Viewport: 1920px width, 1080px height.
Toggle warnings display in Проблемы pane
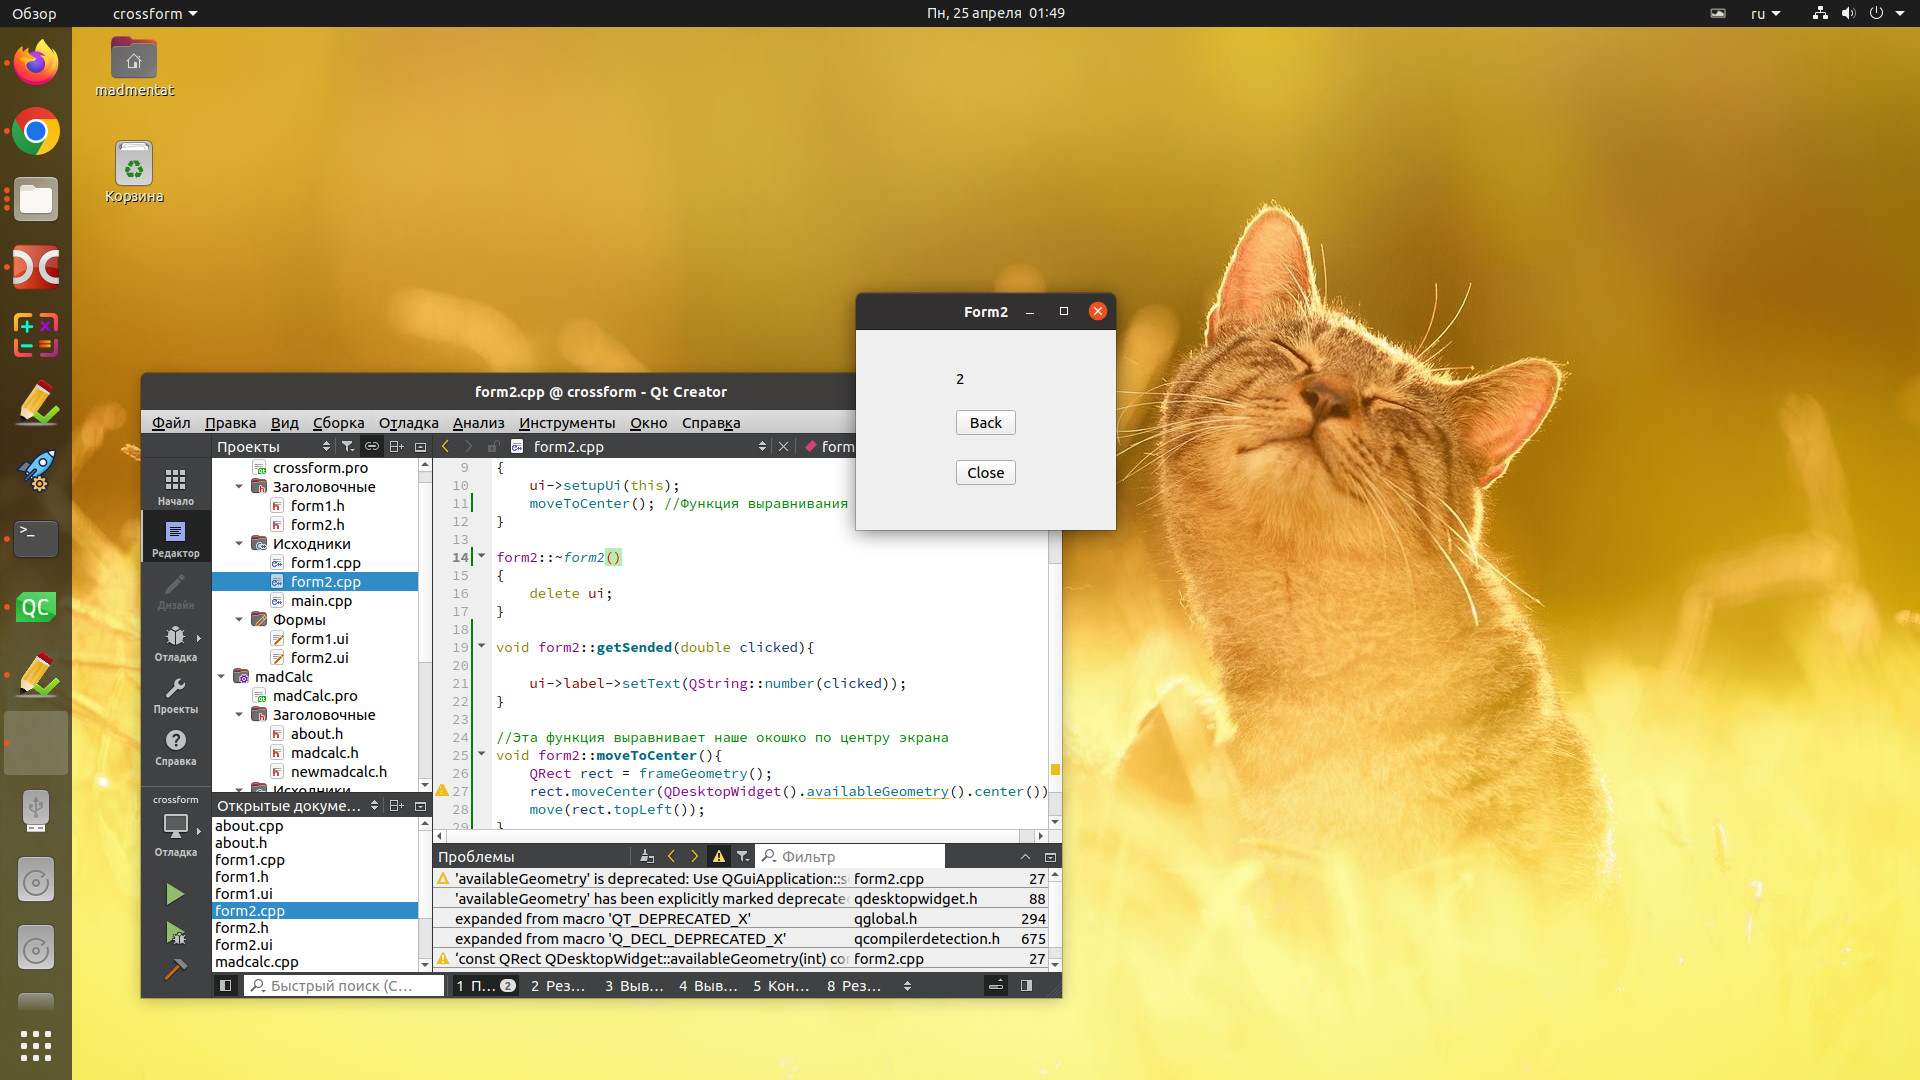718,857
